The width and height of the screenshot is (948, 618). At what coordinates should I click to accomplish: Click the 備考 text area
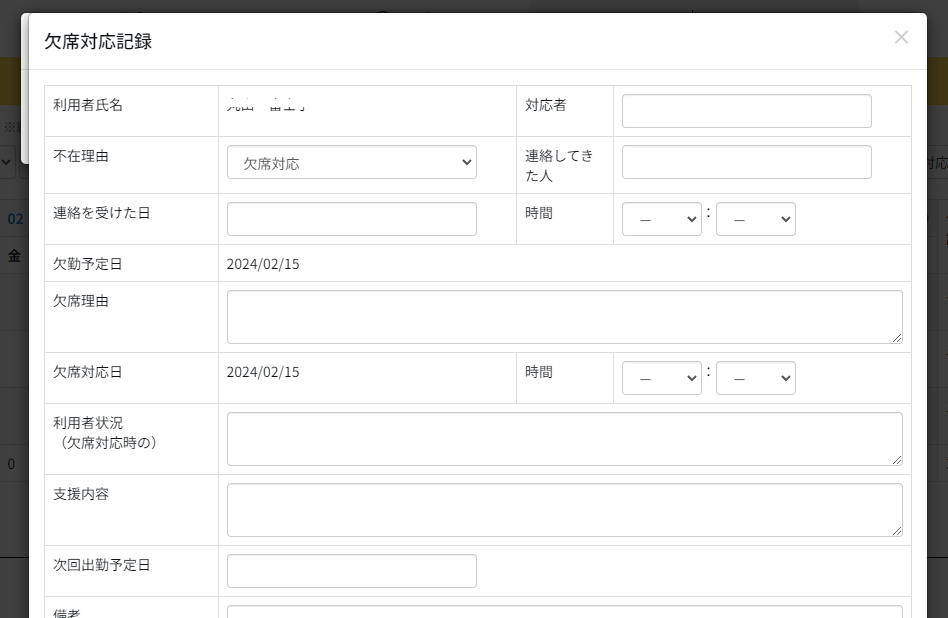564,611
